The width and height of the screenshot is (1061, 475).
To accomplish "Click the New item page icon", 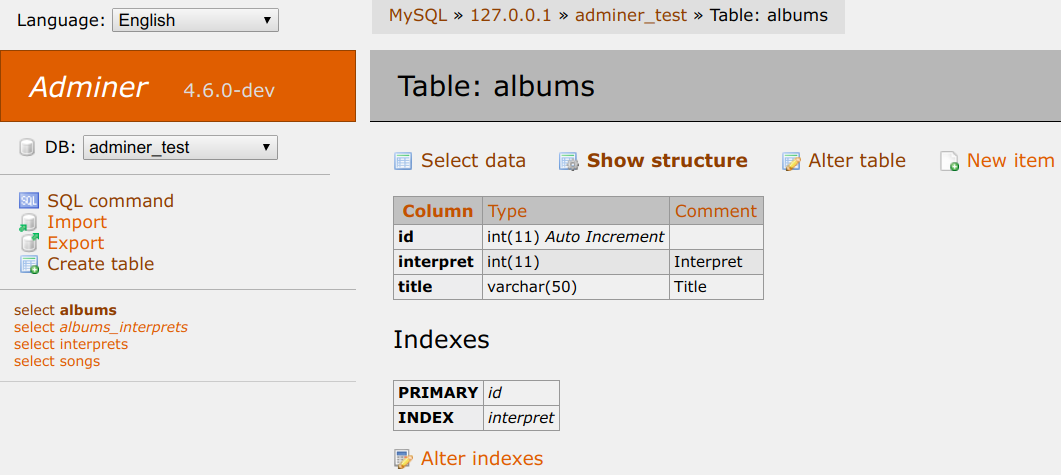I will 950,161.
